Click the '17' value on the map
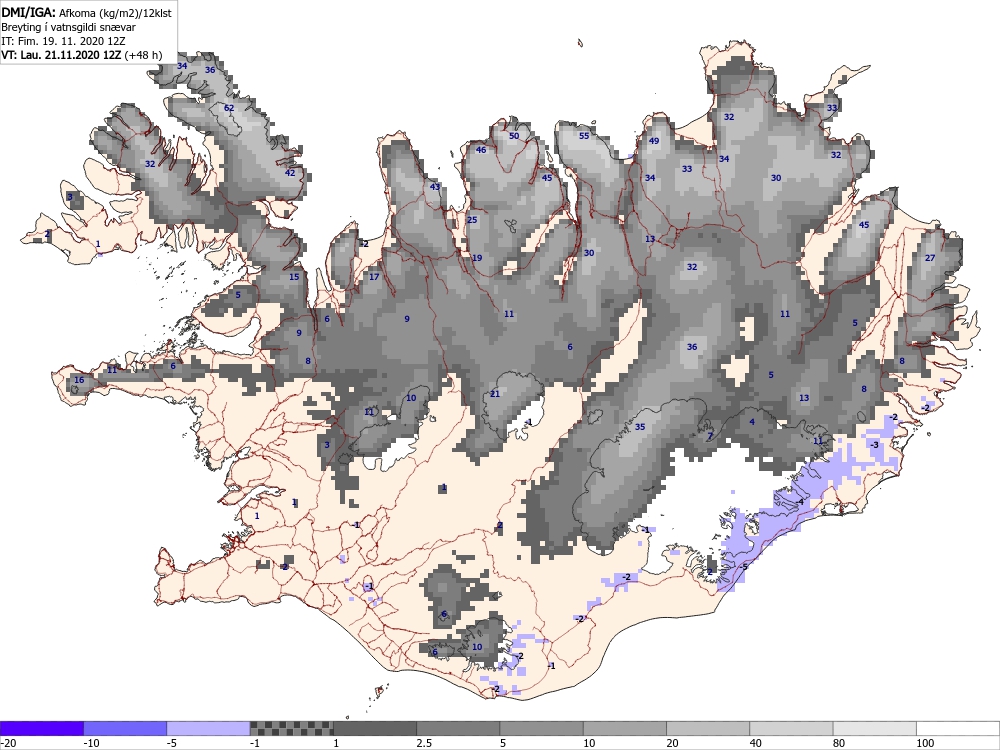This screenshot has height=750, width=1000. pyautogui.click(x=374, y=277)
